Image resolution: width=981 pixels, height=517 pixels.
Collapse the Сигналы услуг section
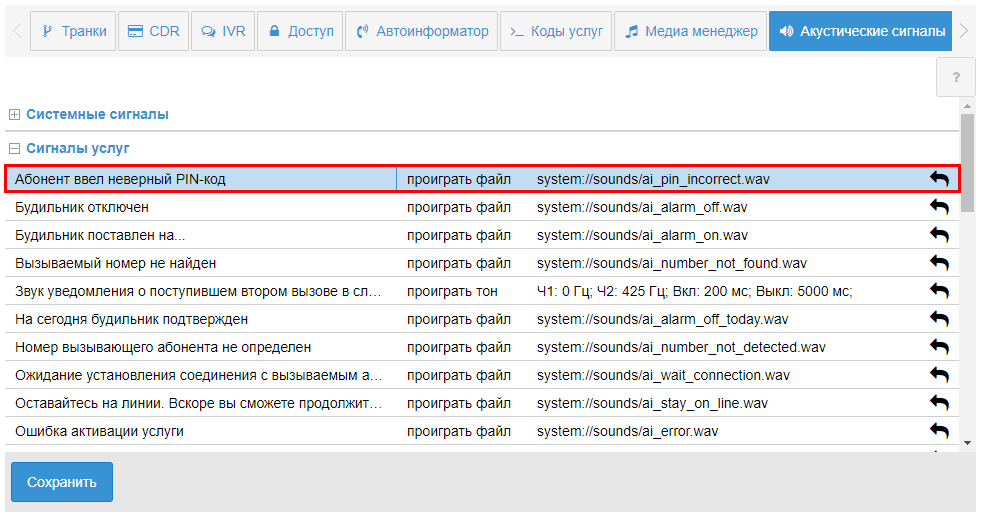coord(14,148)
